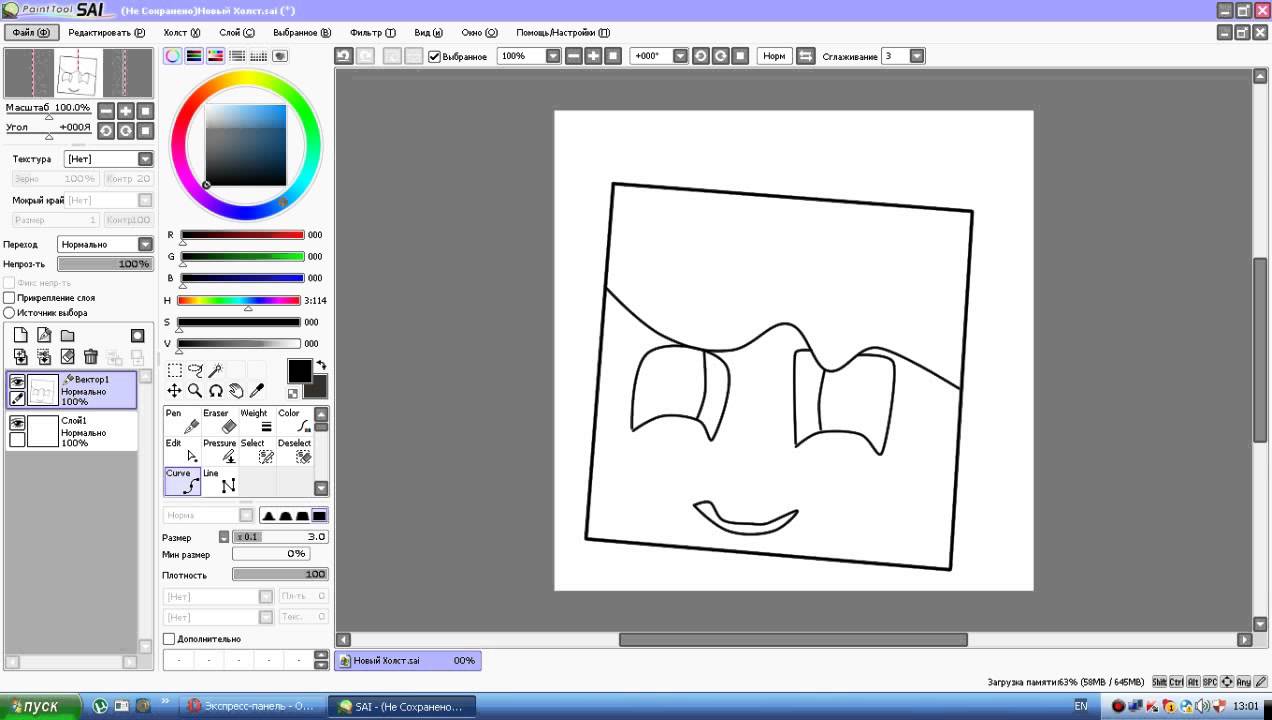
Task: Select the magic wand tool
Action: click(215, 370)
